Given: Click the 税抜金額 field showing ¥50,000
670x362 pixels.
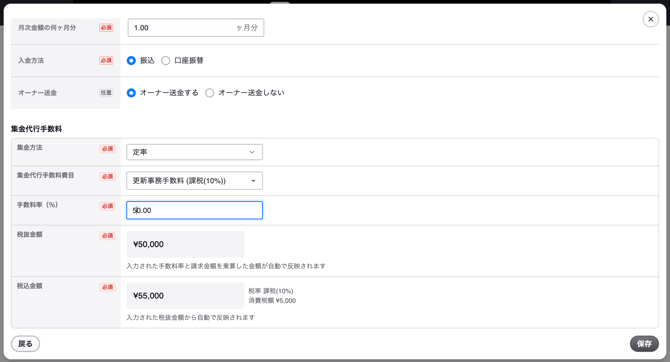Looking at the screenshot, I should pos(185,244).
